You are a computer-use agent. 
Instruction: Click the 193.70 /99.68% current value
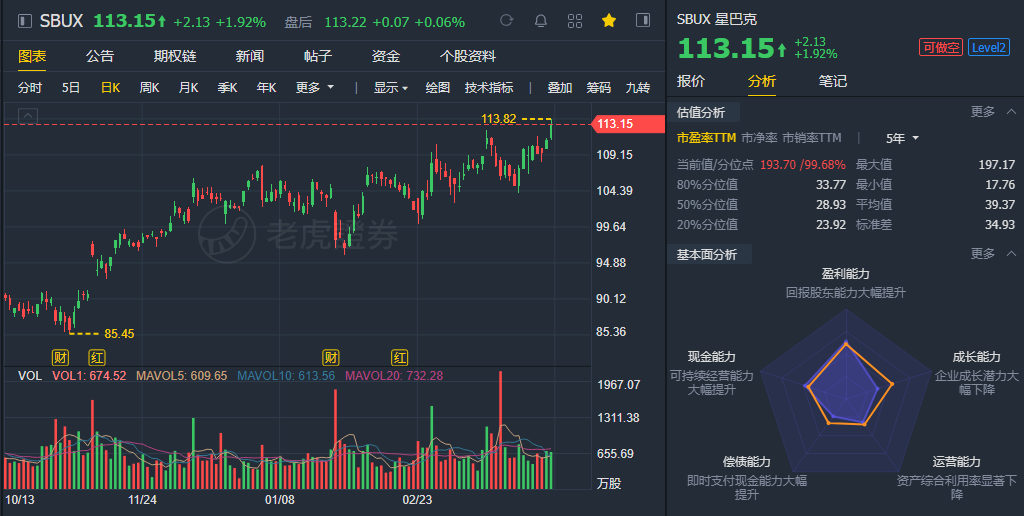pyautogui.click(x=803, y=165)
